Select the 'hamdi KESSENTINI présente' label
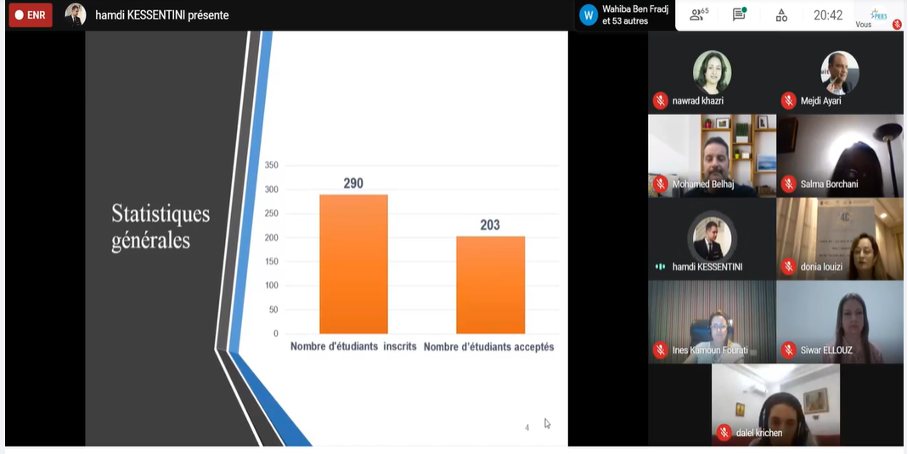 click(x=162, y=15)
